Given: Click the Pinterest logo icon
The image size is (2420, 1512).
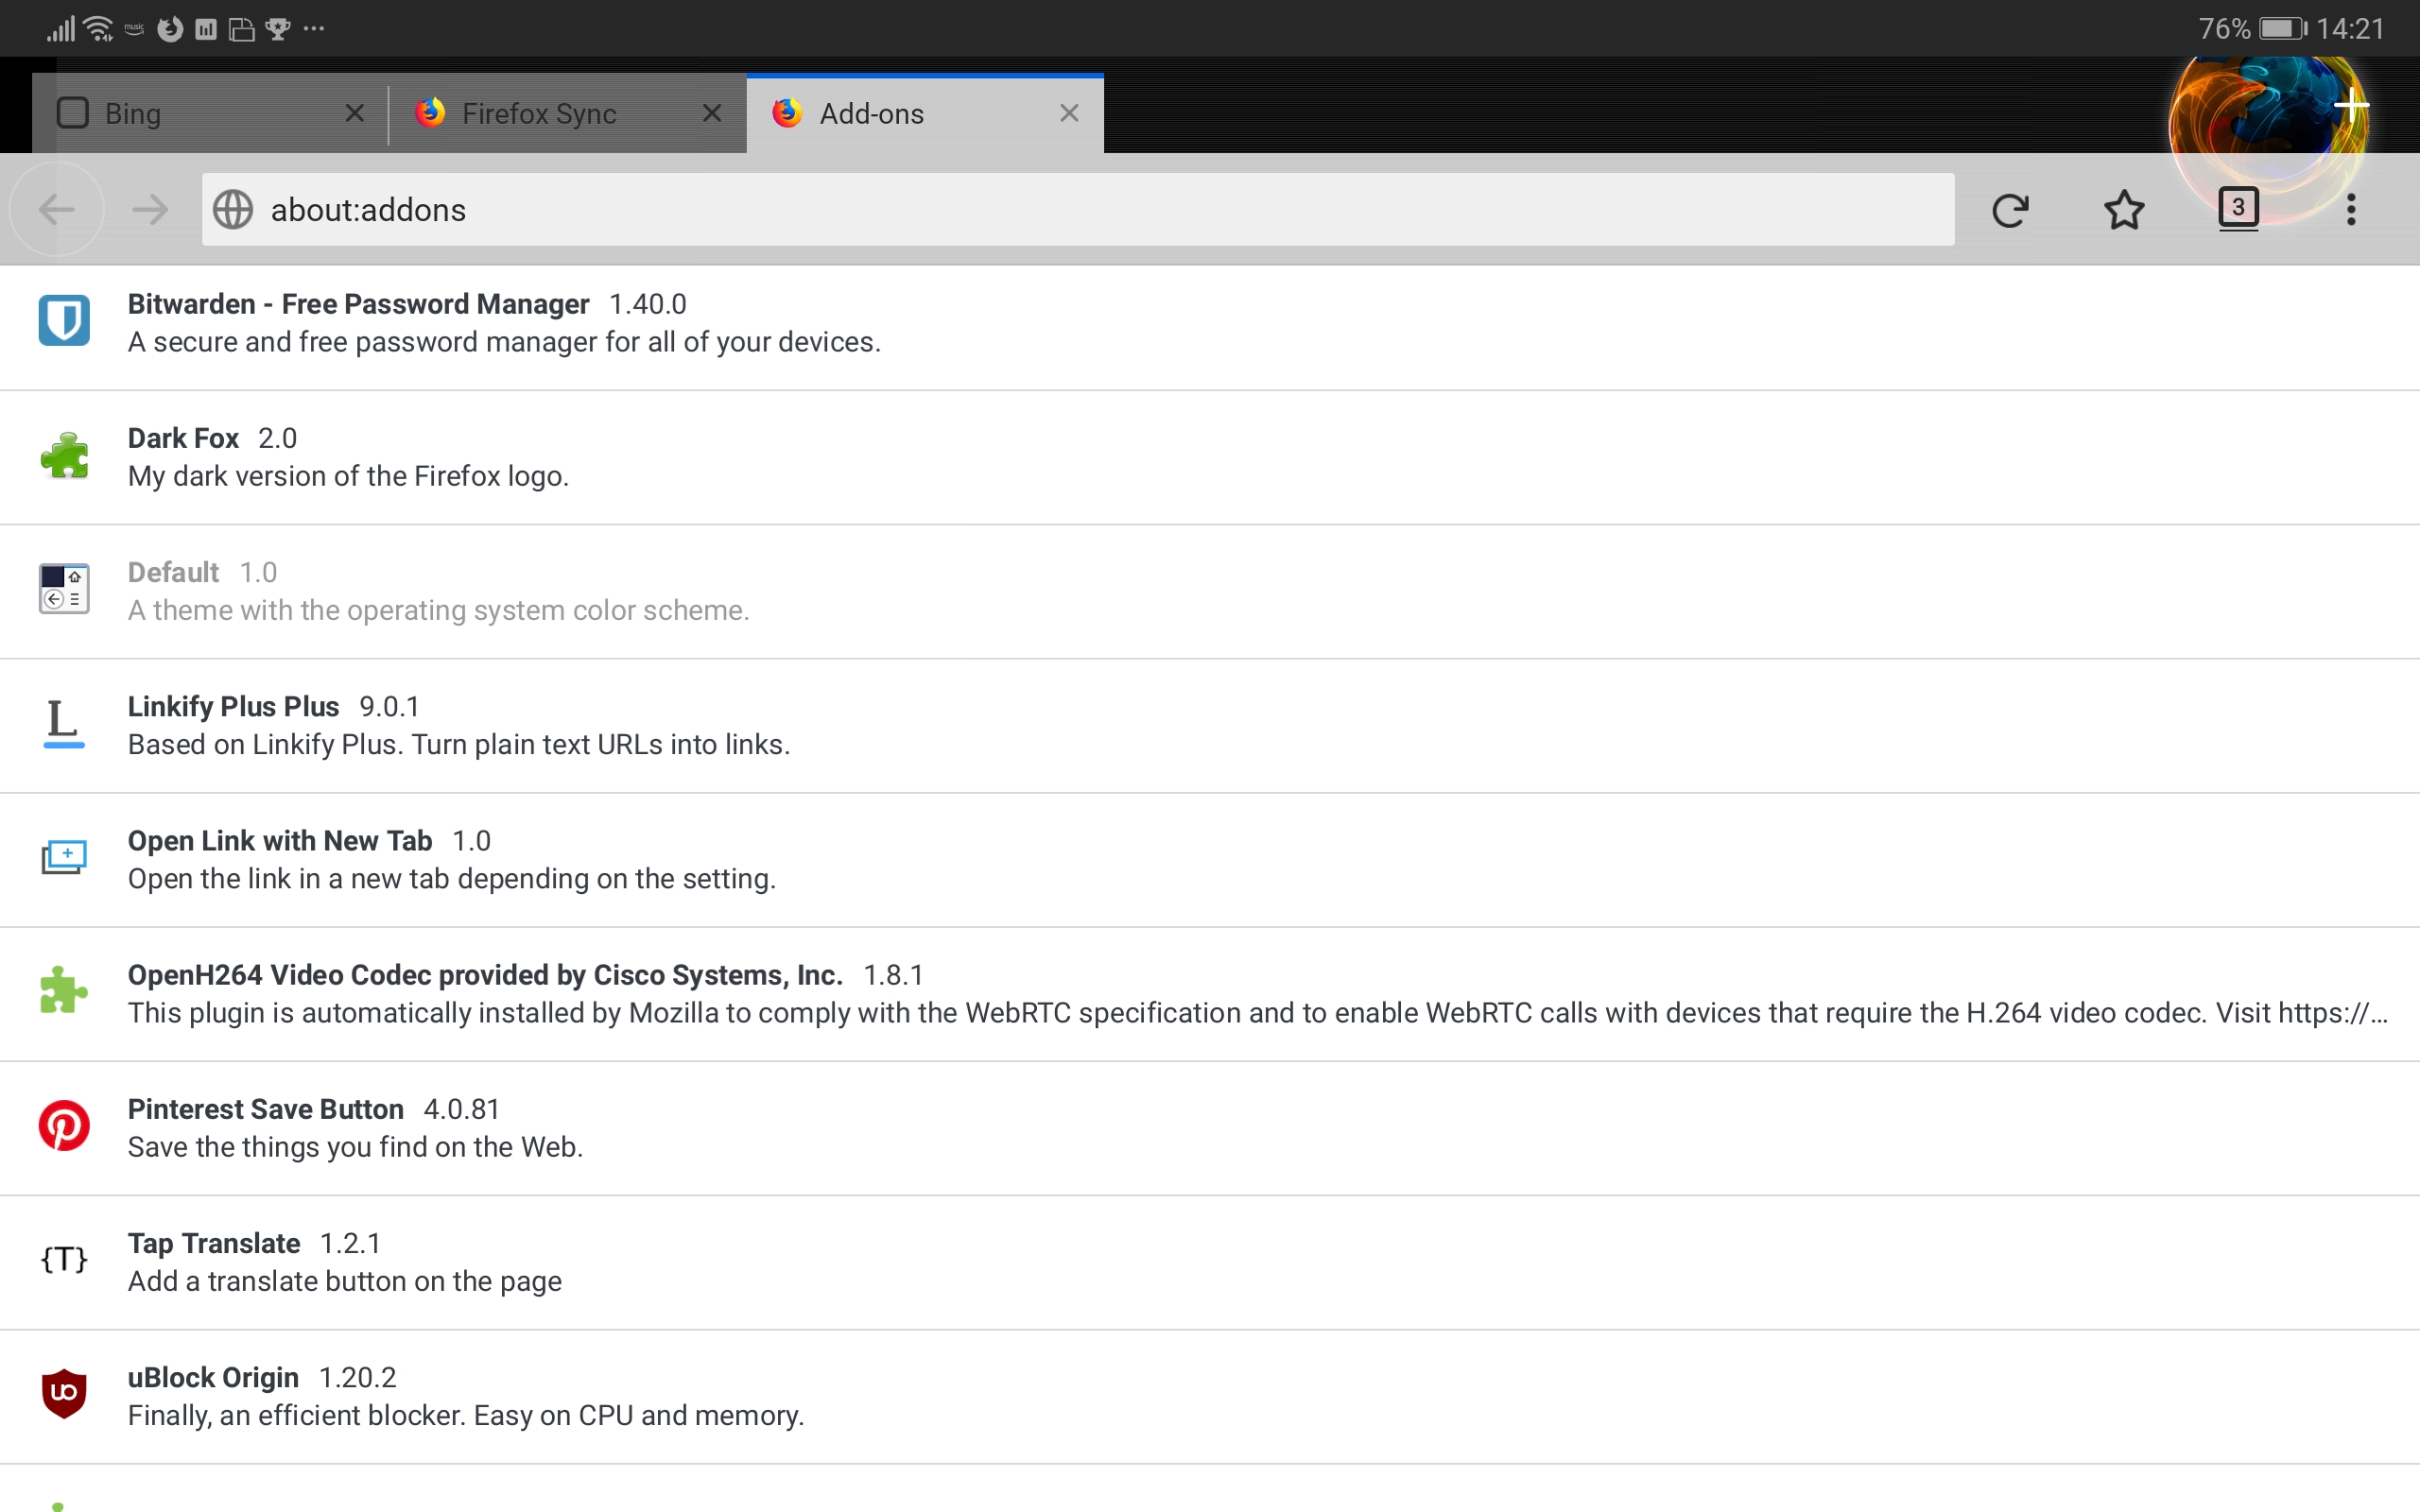Looking at the screenshot, I should pos(64,1126).
